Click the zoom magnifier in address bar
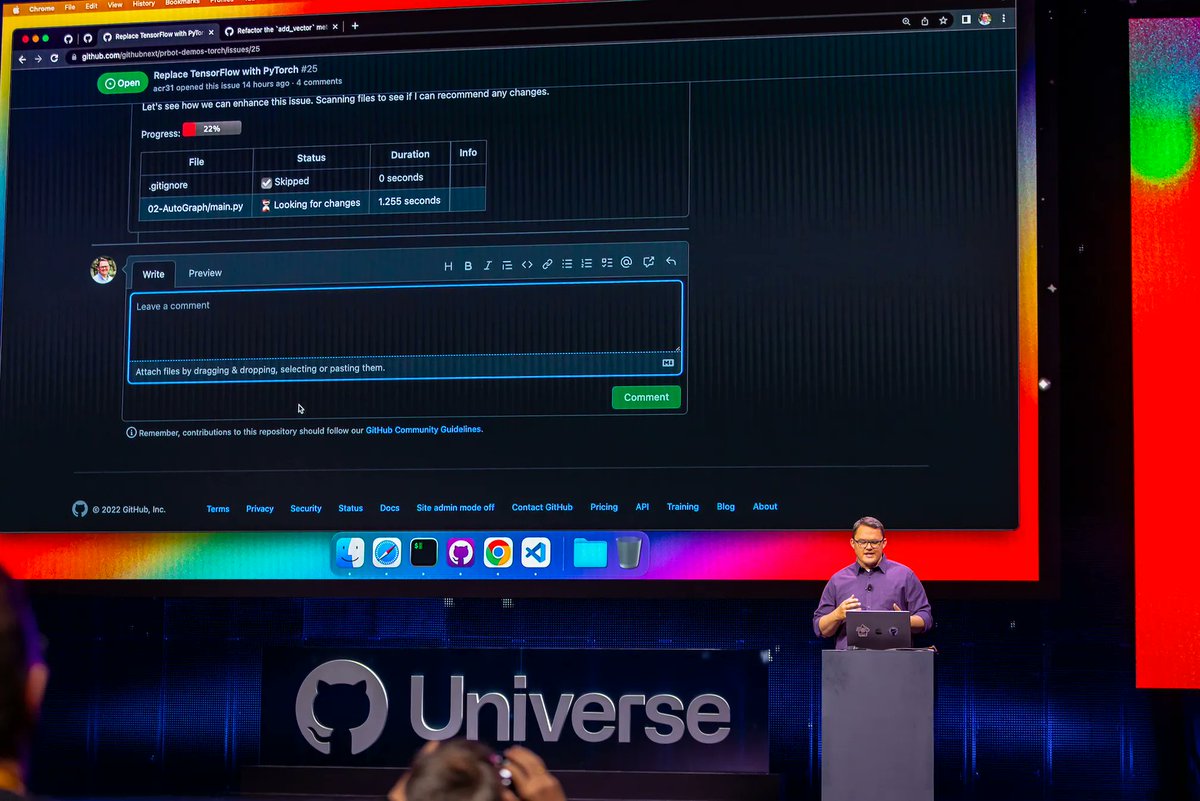Image resolution: width=1200 pixels, height=801 pixels. pyautogui.click(x=906, y=21)
